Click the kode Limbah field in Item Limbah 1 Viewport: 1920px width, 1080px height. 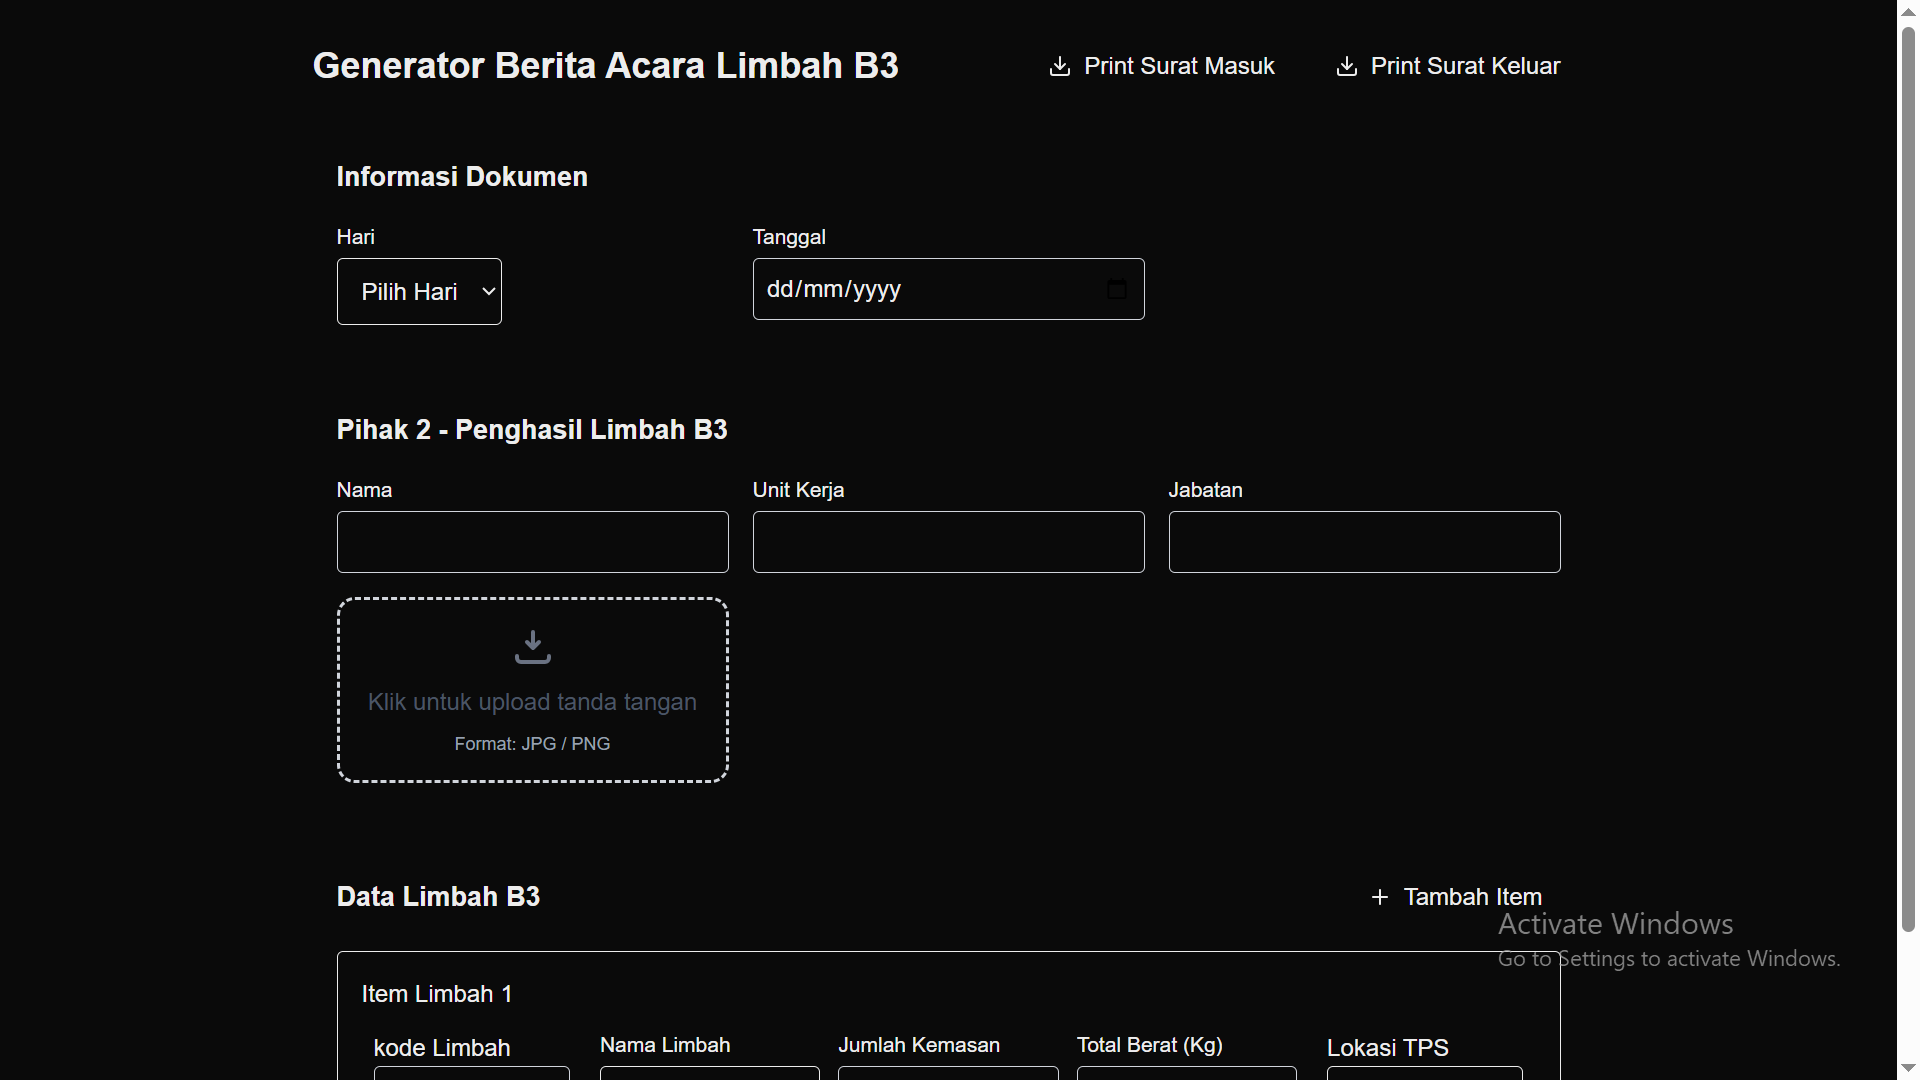tap(470, 1074)
